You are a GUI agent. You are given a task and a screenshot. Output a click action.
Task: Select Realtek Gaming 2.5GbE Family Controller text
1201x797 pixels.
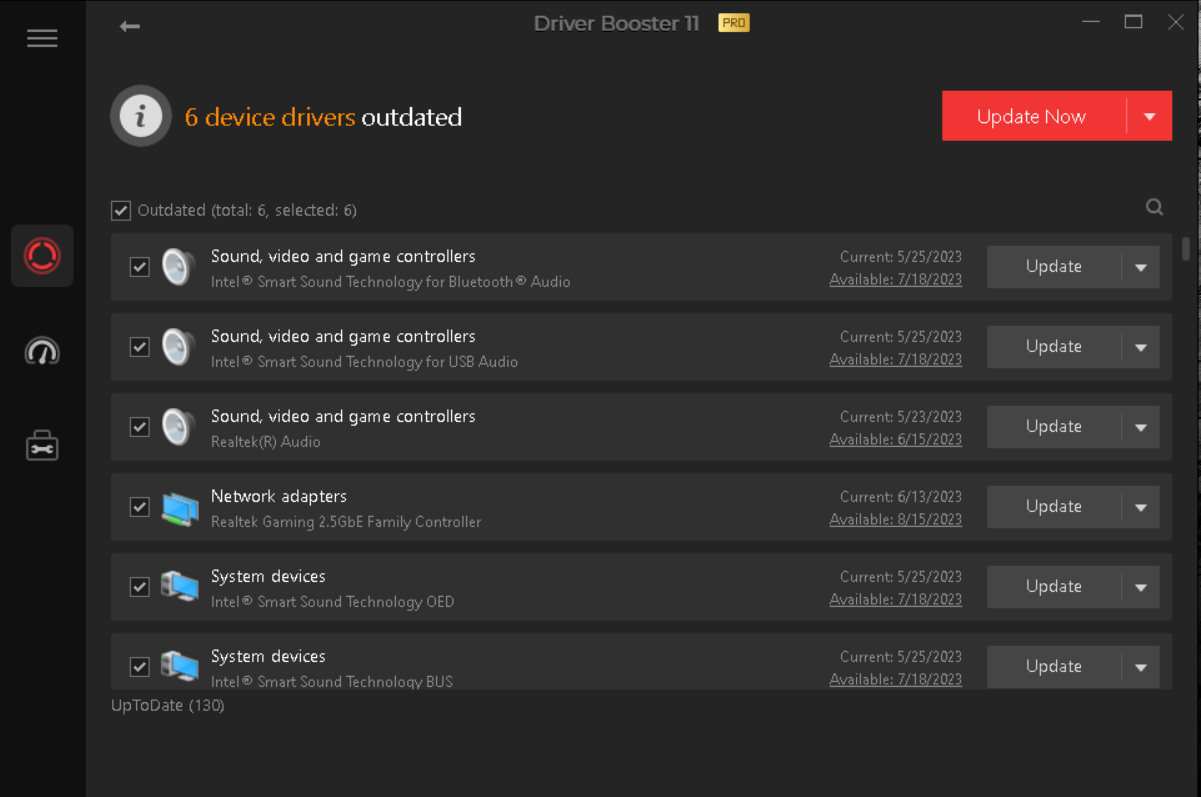346,522
